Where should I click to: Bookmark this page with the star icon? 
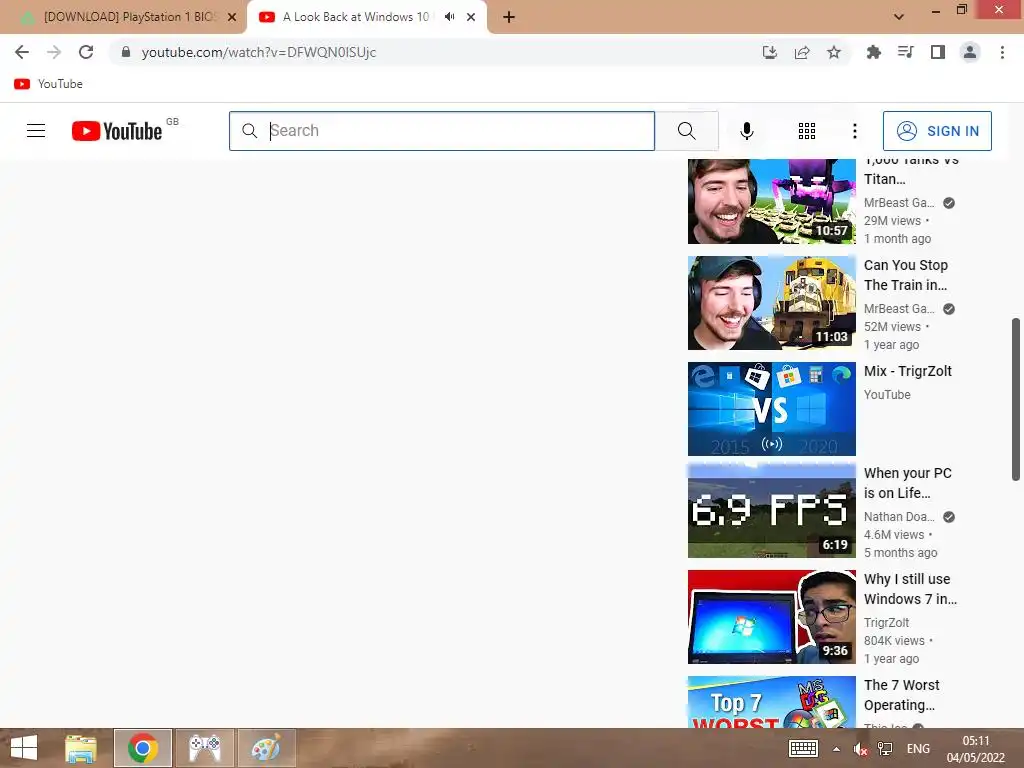tap(834, 52)
